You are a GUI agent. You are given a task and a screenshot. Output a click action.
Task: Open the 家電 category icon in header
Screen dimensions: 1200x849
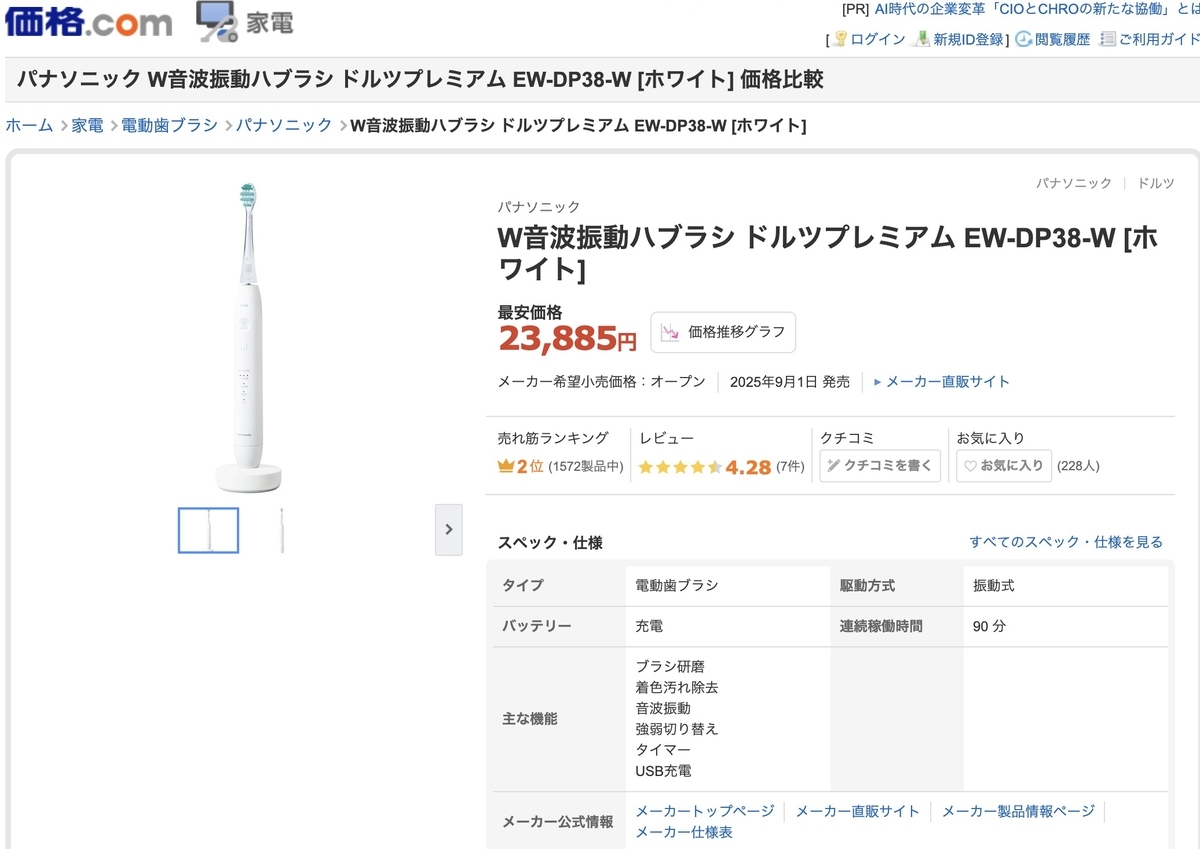216,21
